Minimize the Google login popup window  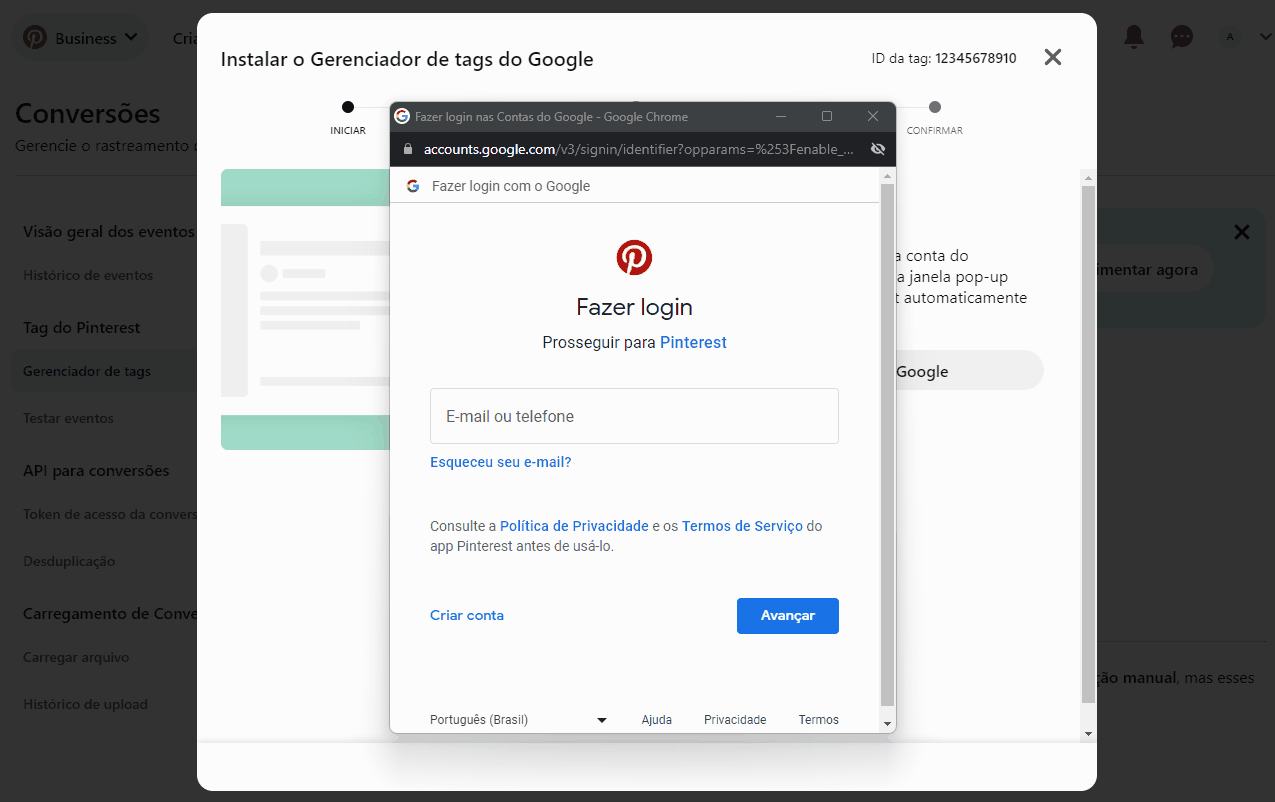tap(781, 116)
